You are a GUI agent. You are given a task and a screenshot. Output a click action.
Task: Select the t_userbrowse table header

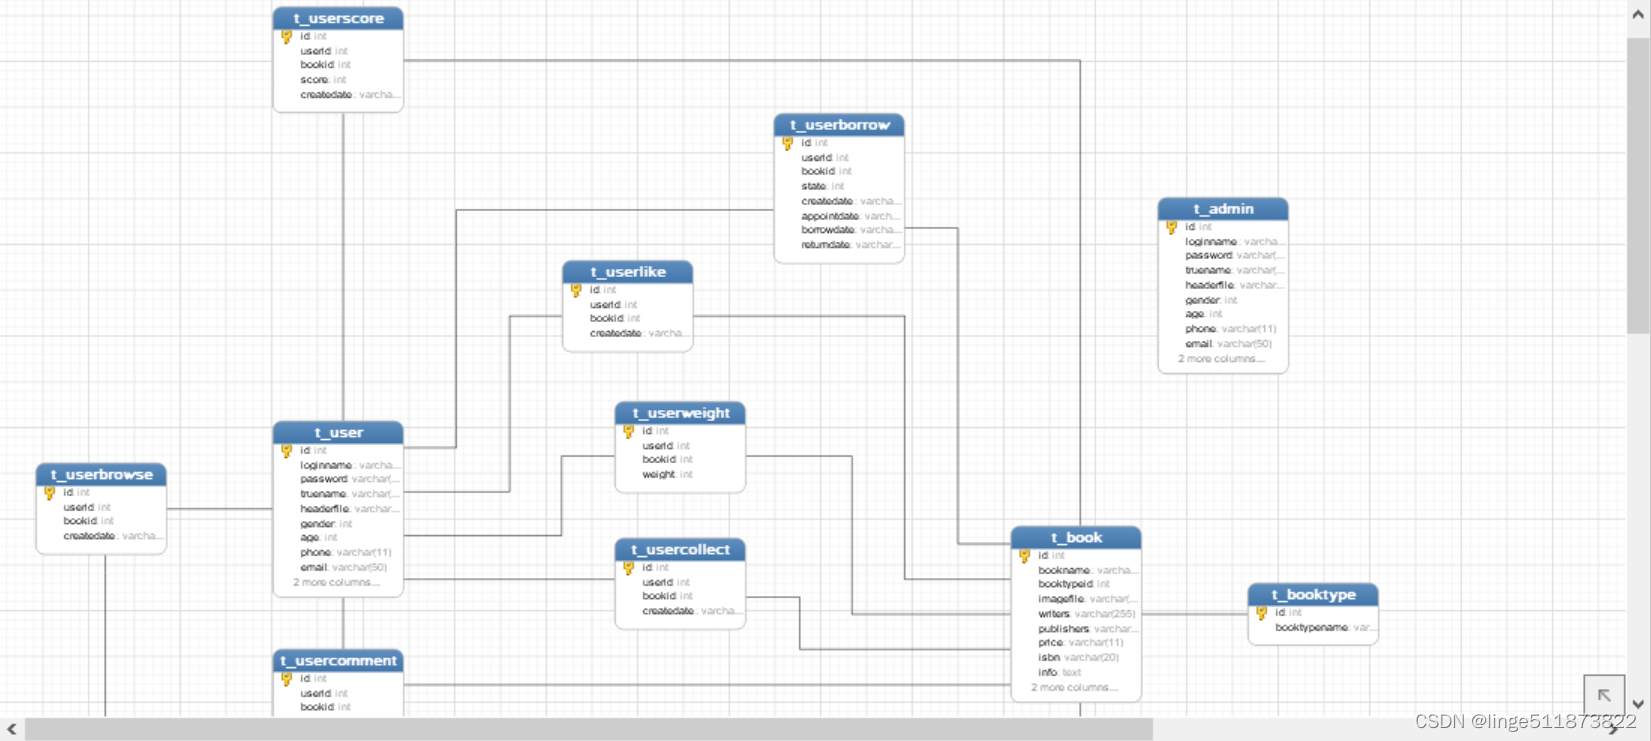coord(101,475)
